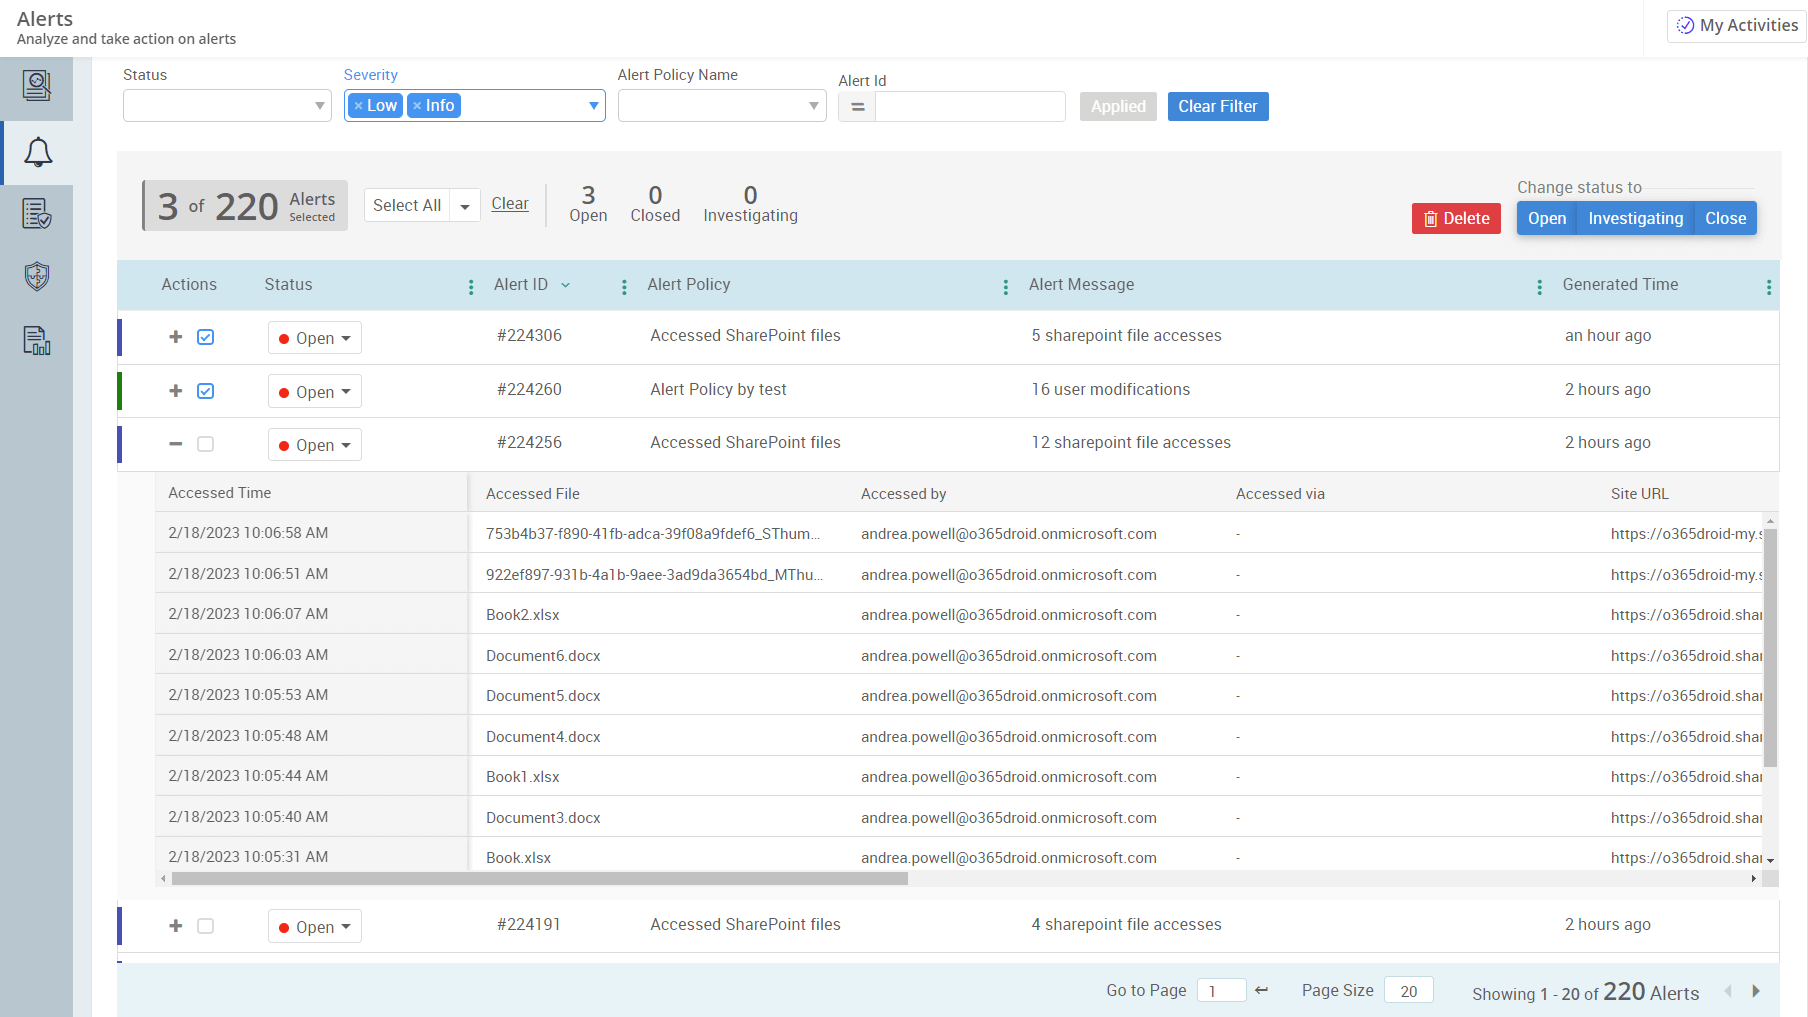Click the trash icon on the Delete button

1429,218
